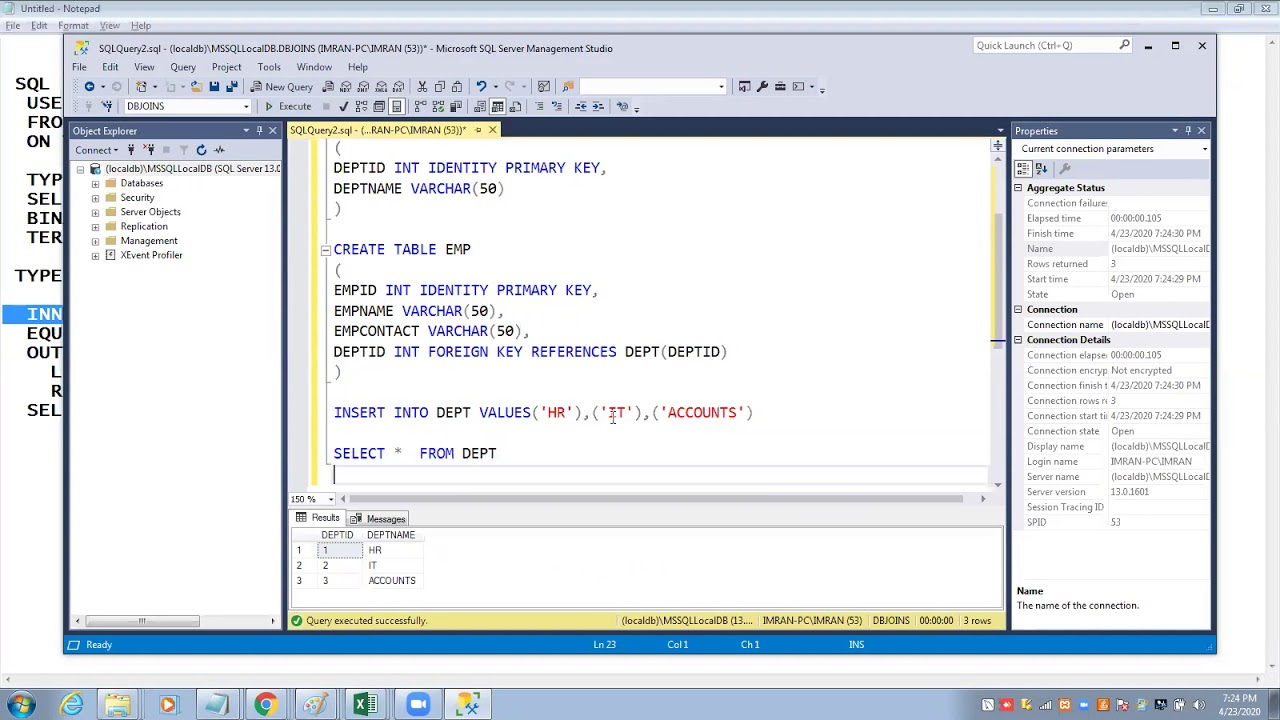Click the Cut scissors icon
This screenshot has height=720, width=1280.
click(x=423, y=87)
